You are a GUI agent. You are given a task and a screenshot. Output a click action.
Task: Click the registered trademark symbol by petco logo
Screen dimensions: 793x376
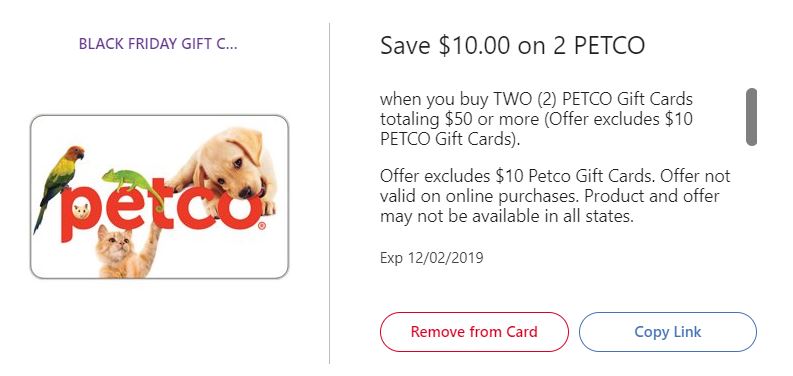coord(261,226)
